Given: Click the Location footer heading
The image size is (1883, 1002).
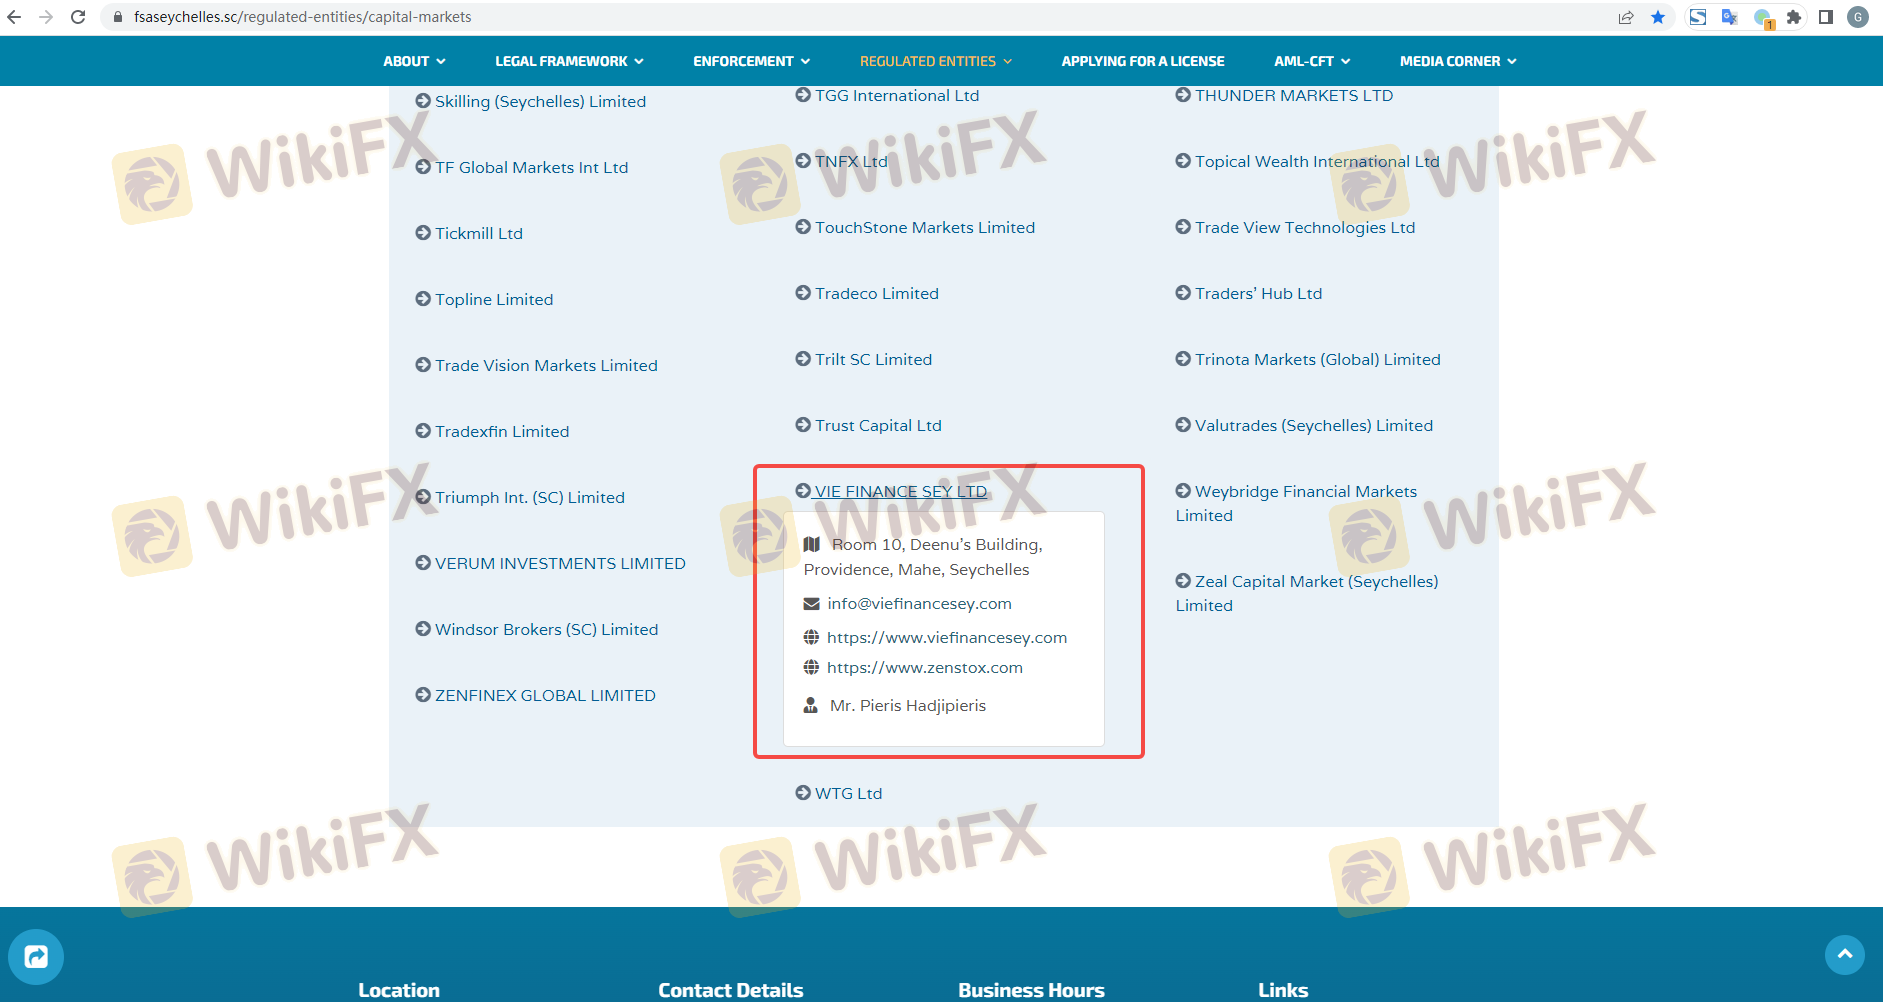Looking at the screenshot, I should coord(399,990).
